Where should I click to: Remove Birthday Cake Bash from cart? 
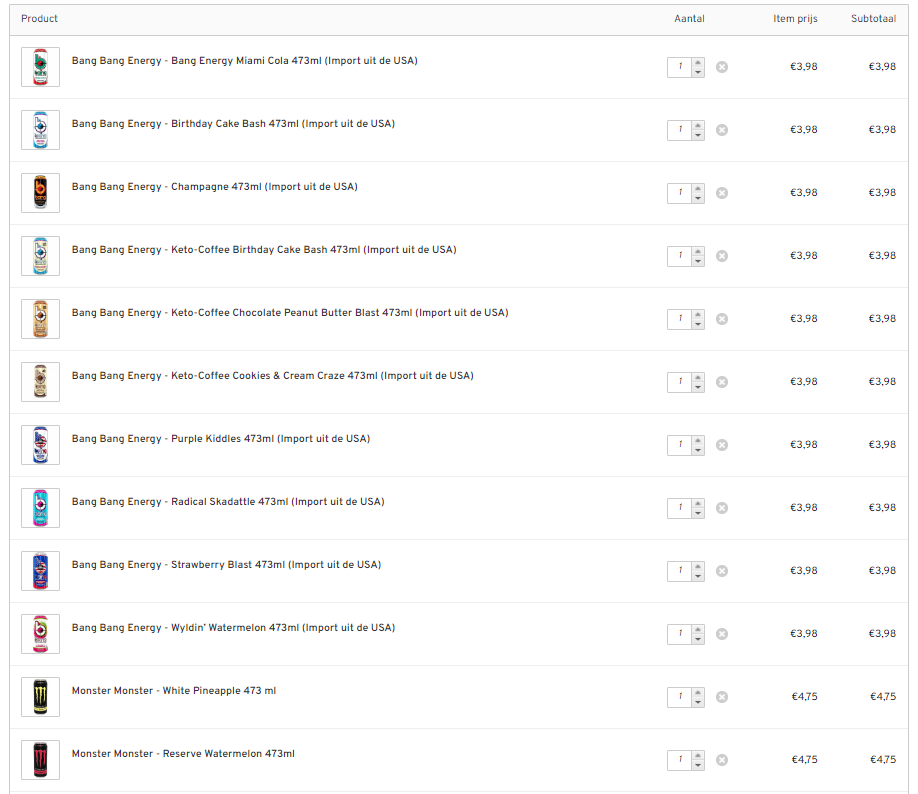[x=722, y=130]
